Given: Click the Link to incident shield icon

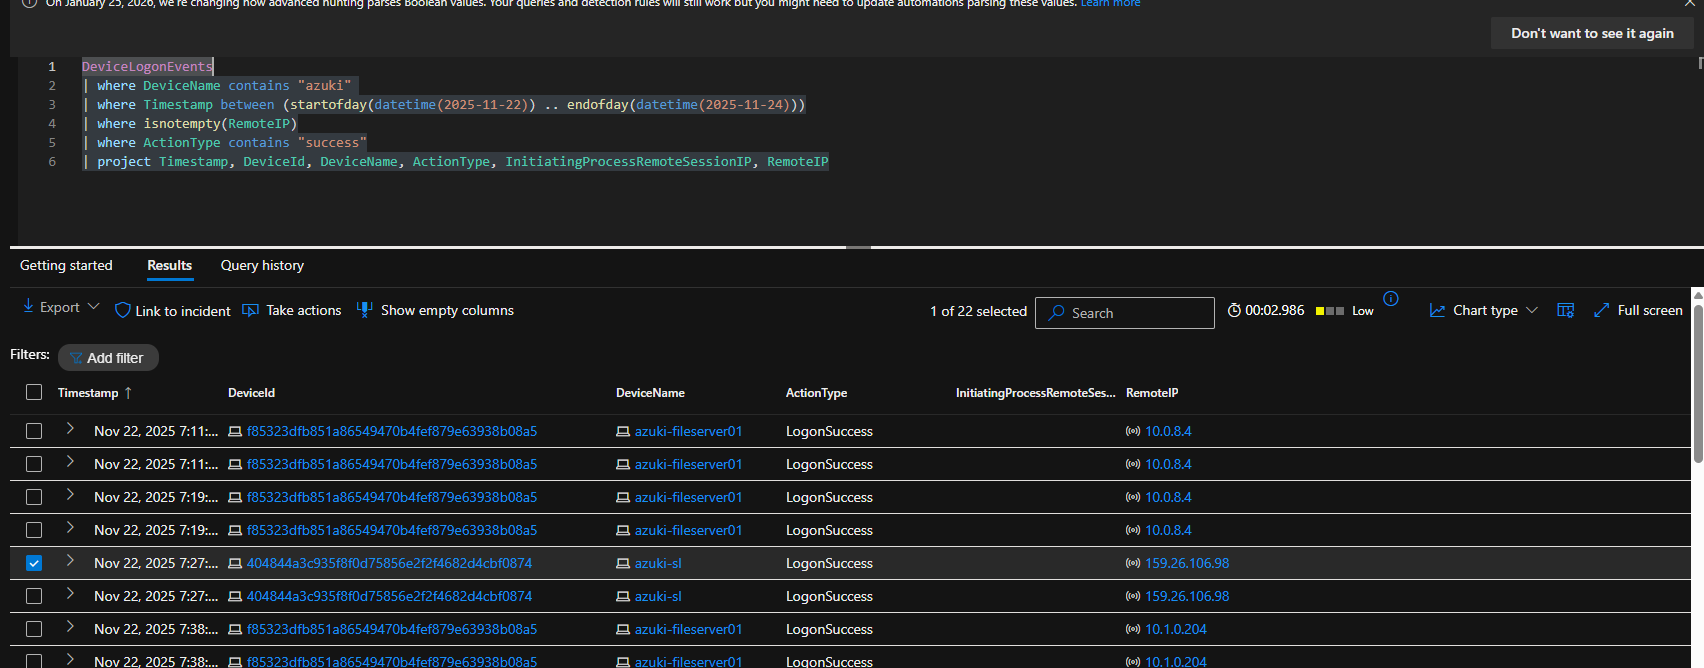Looking at the screenshot, I should tap(123, 311).
